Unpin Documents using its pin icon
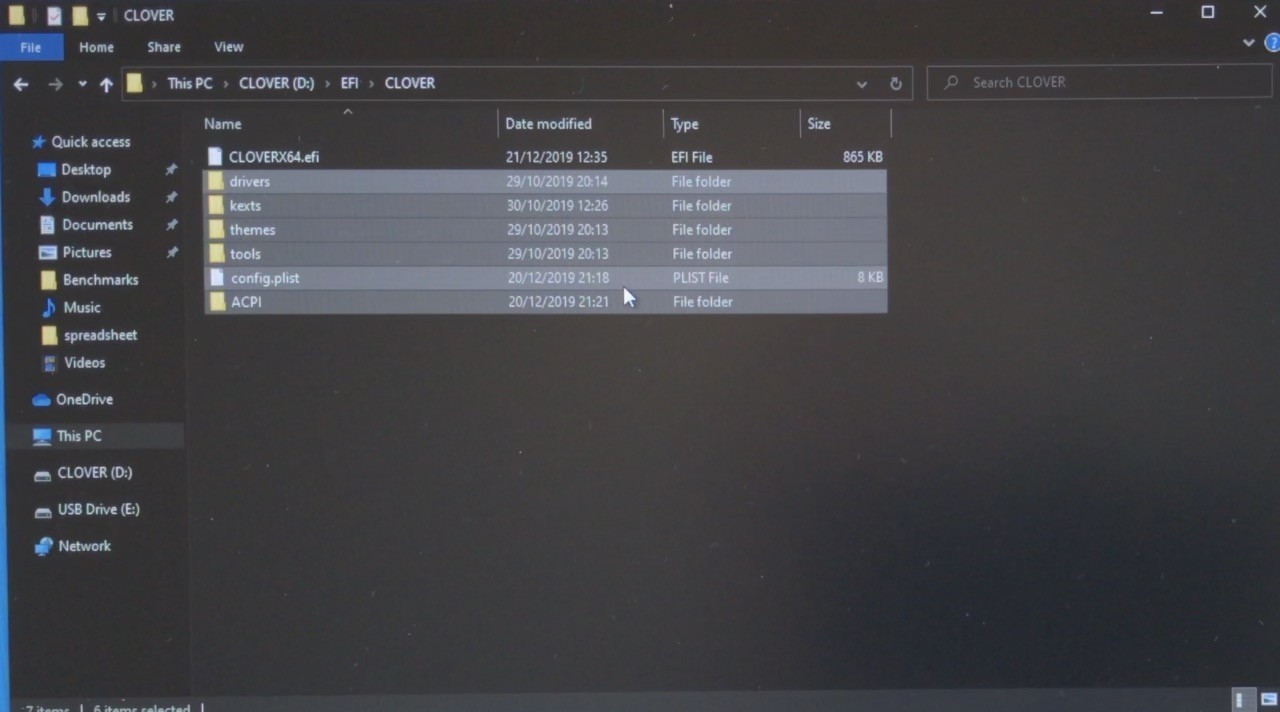This screenshot has height=712, width=1280. (171, 225)
